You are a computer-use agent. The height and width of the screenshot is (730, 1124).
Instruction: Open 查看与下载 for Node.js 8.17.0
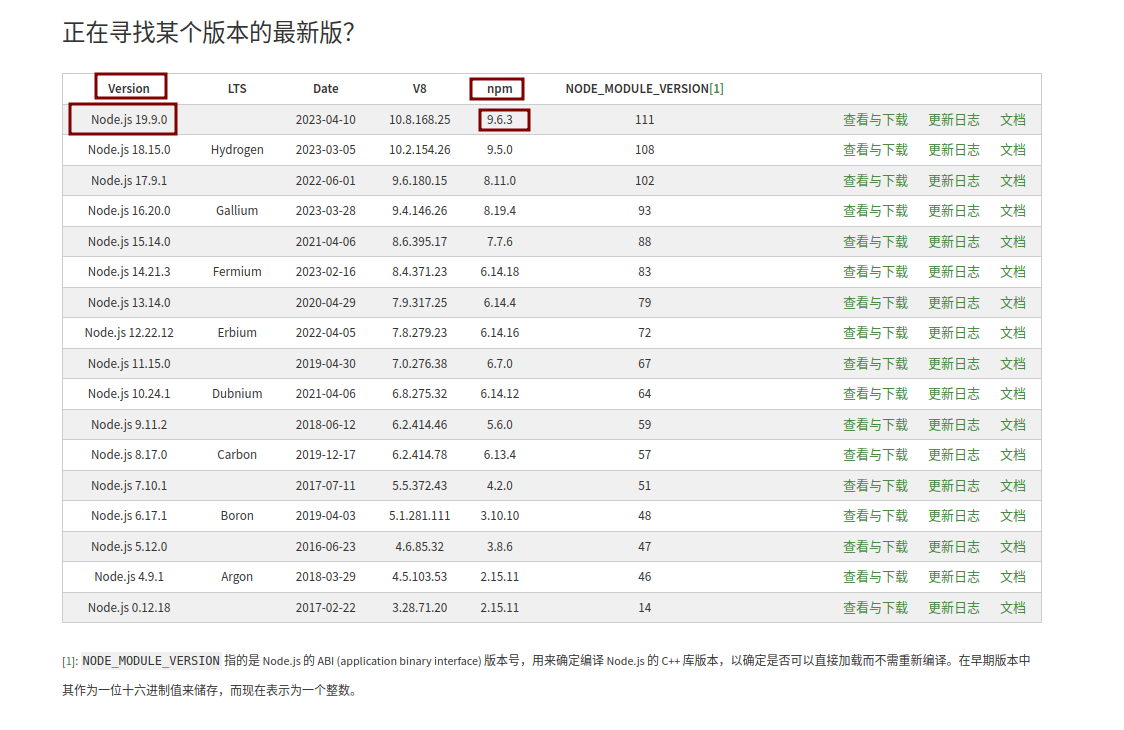point(875,455)
